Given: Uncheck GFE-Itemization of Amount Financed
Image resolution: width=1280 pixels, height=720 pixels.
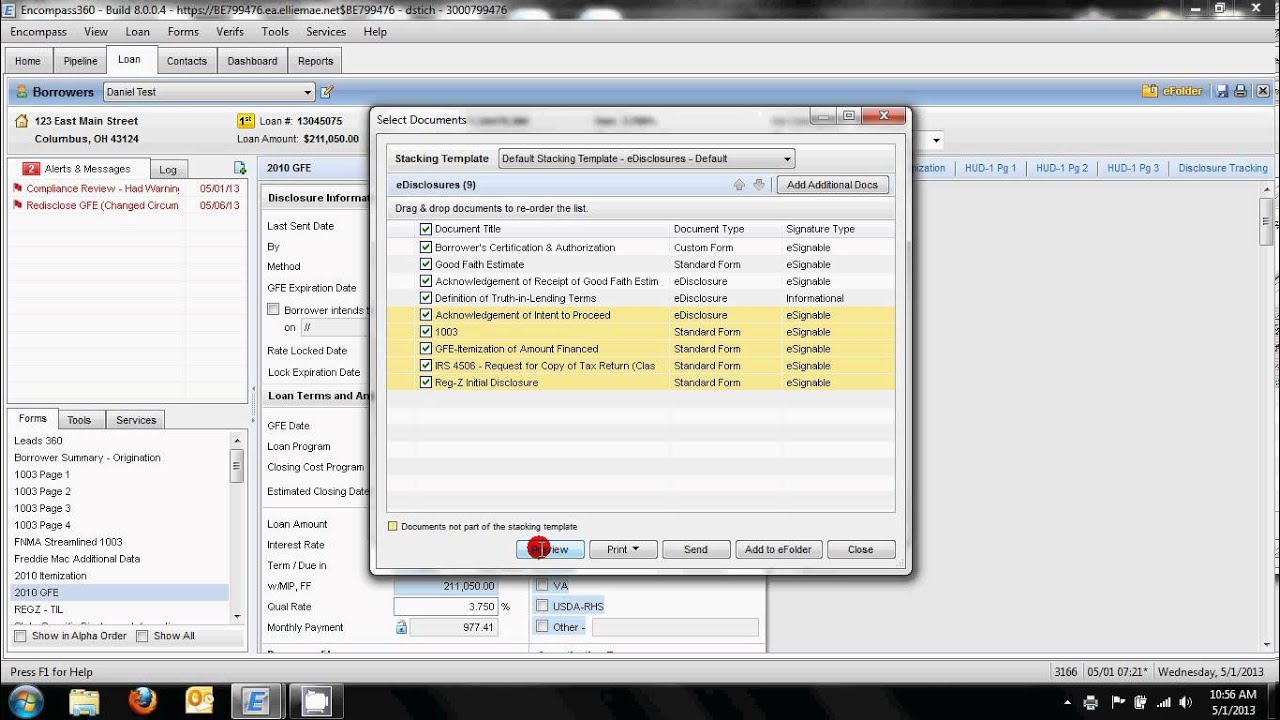Looking at the screenshot, I should (x=426, y=349).
